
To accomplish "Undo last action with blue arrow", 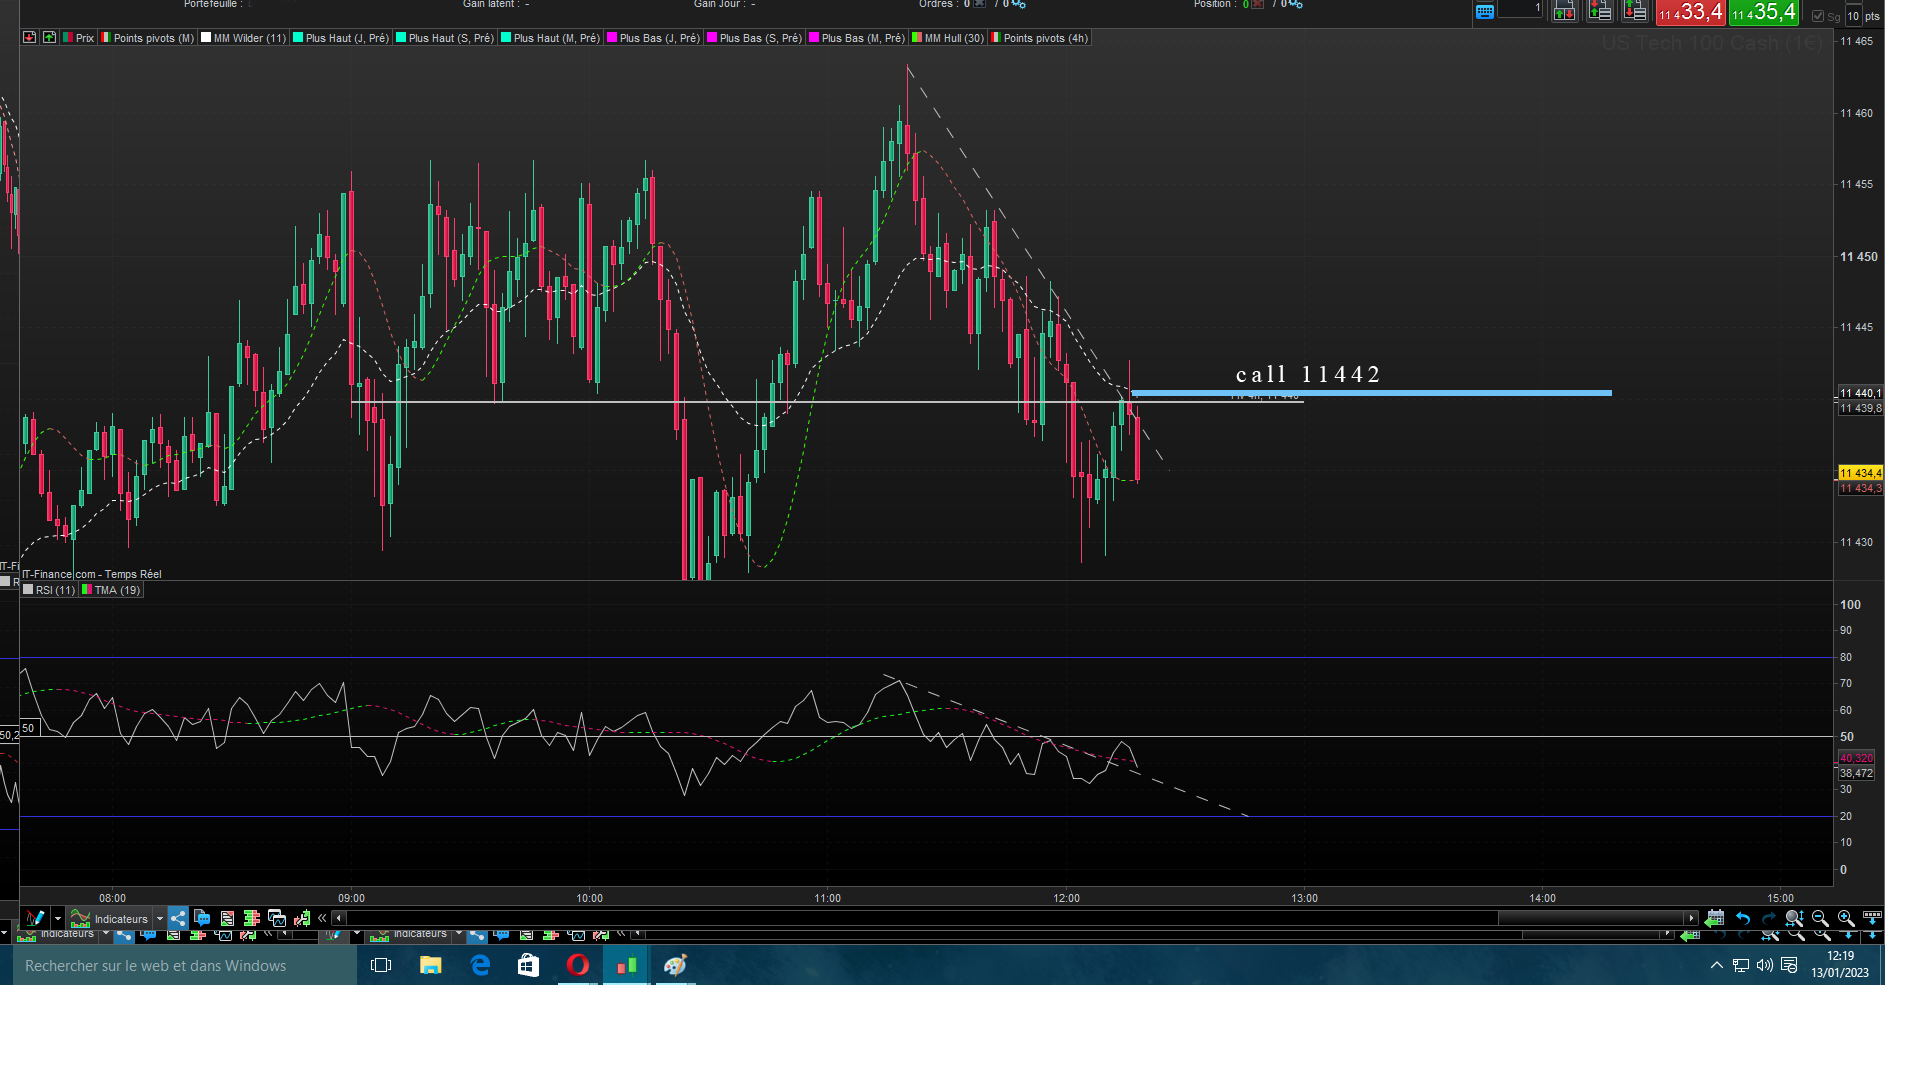I will click(1743, 918).
